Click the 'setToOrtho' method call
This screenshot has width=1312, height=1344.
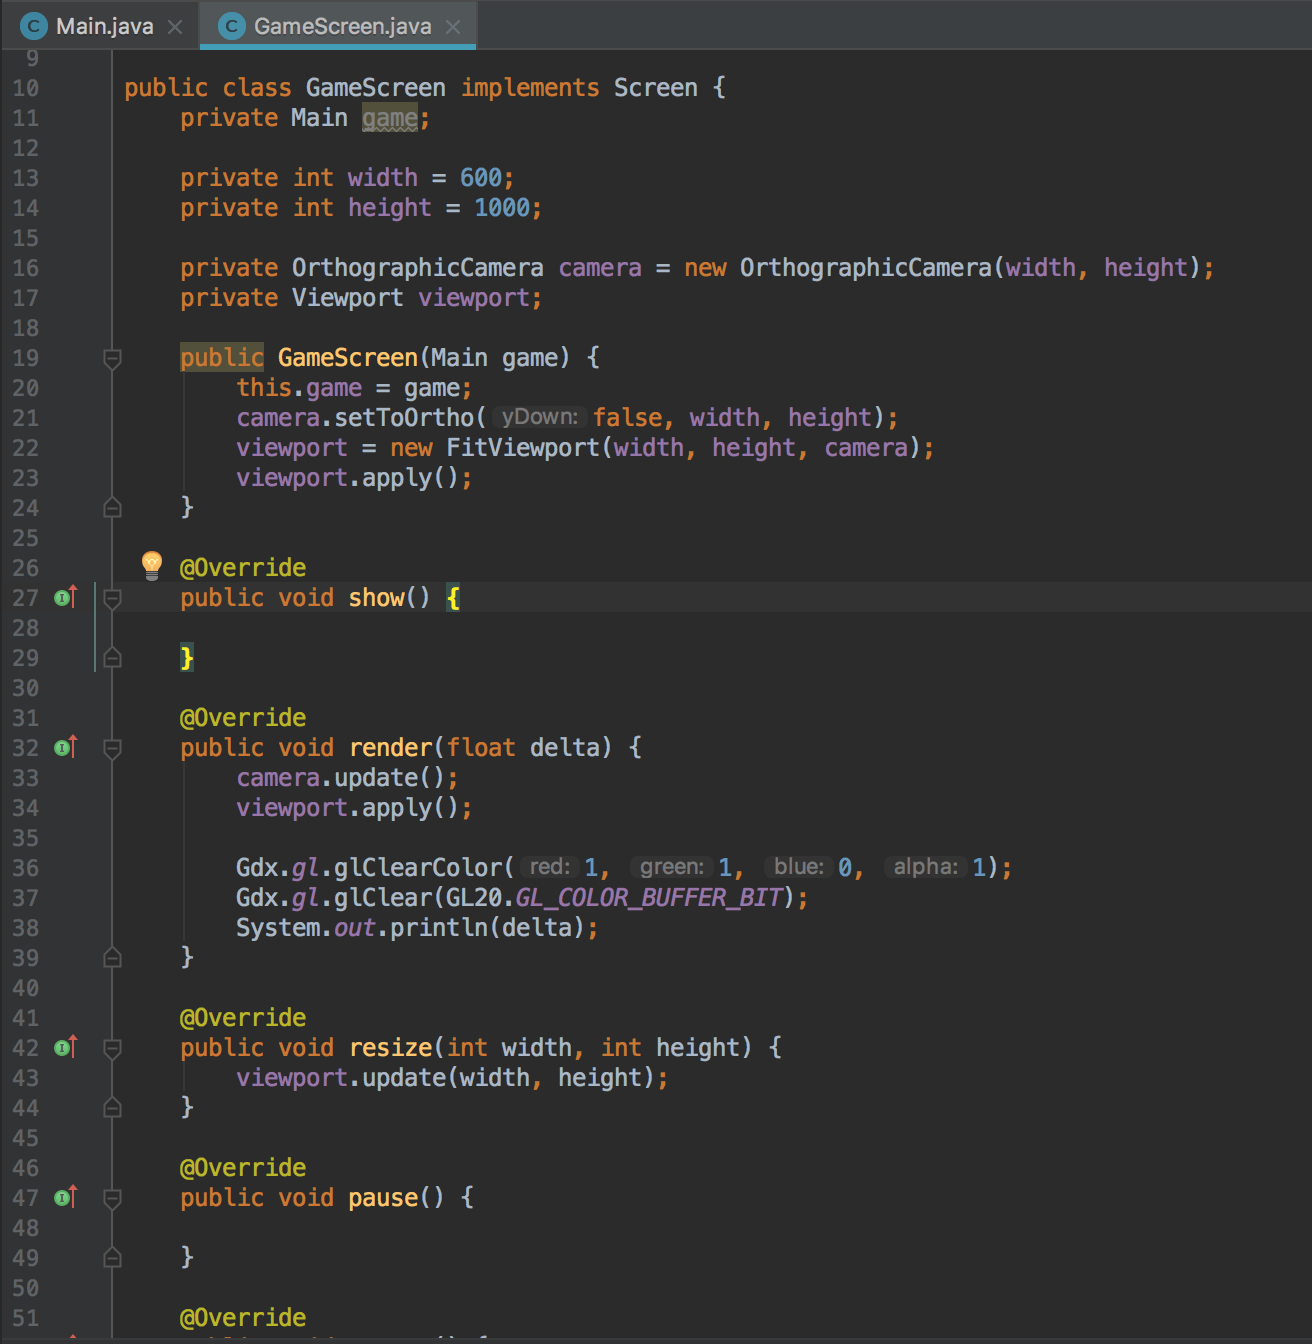pyautogui.click(x=404, y=418)
